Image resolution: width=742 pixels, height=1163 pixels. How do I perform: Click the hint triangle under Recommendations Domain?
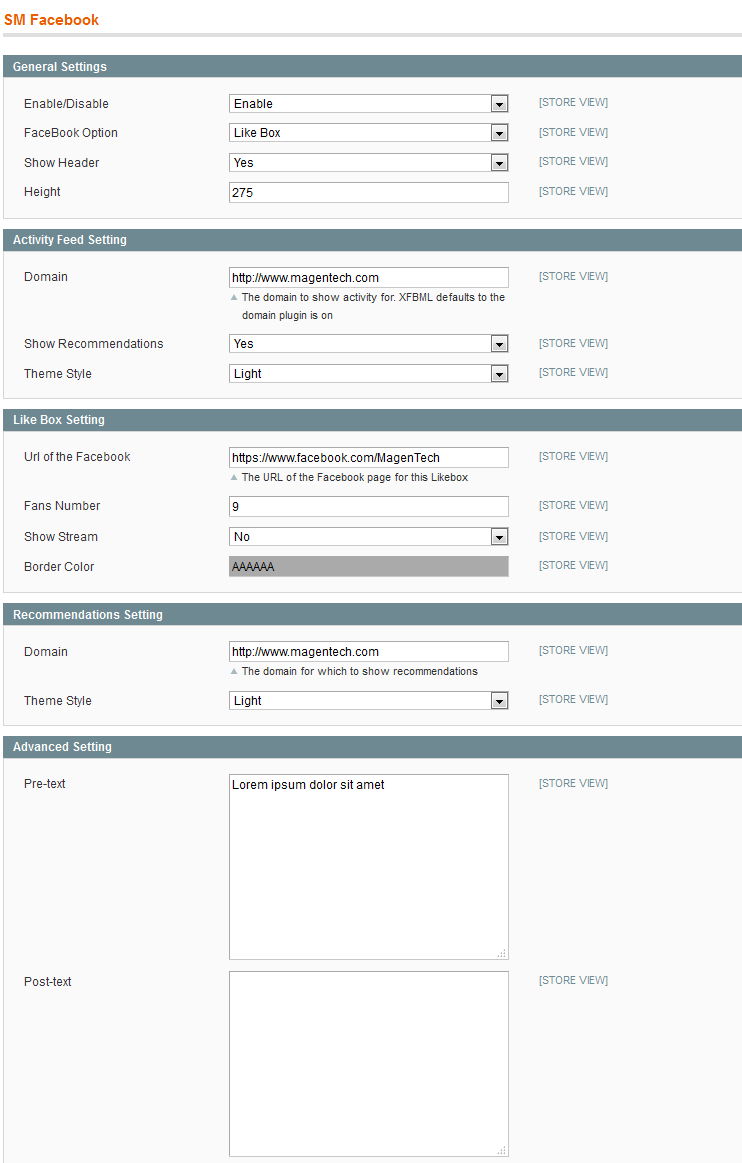(234, 671)
